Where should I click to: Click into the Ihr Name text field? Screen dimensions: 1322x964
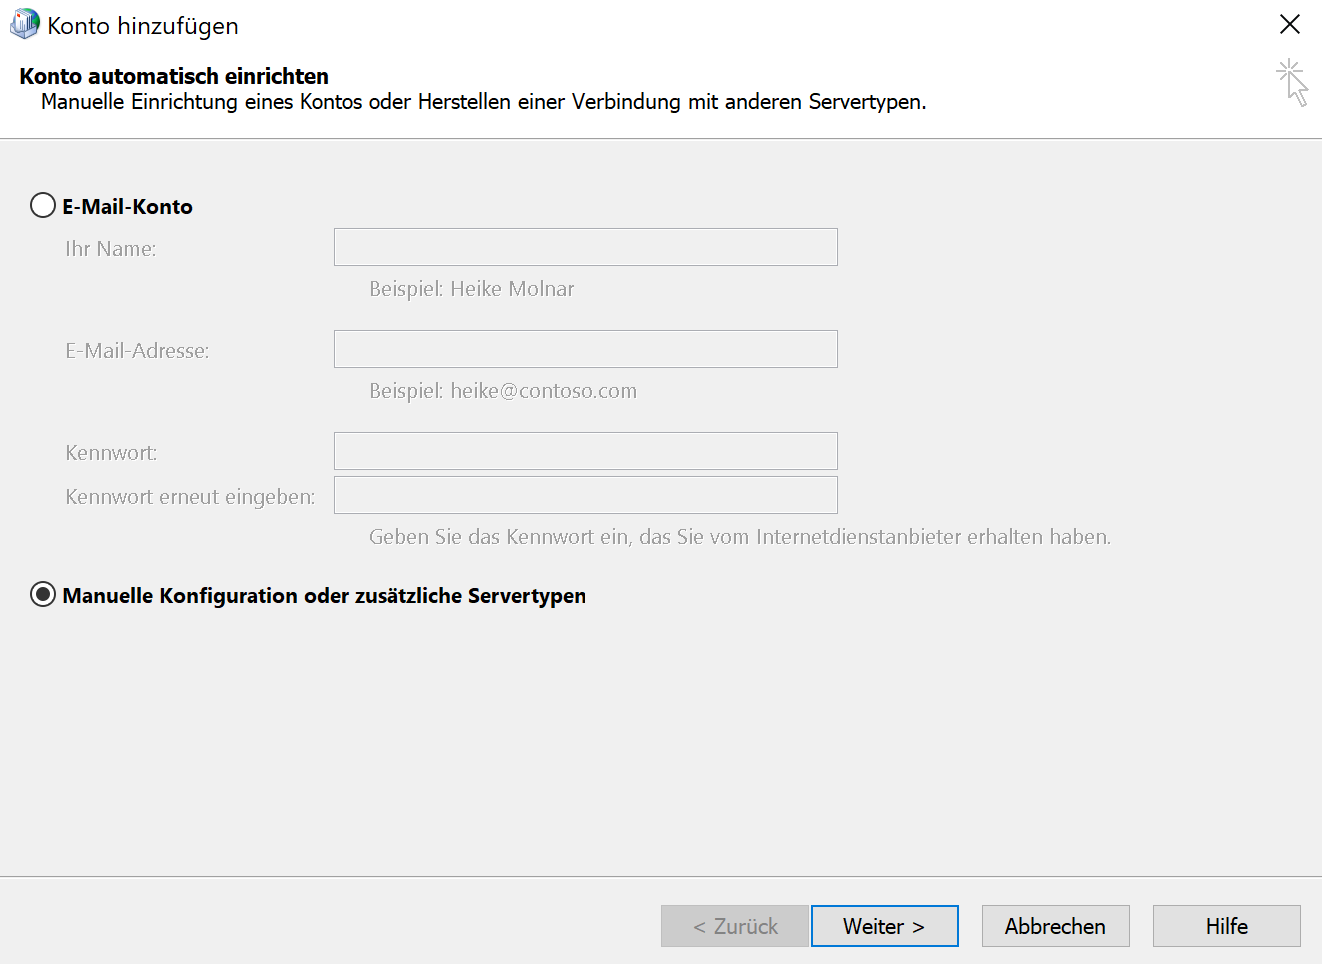pyautogui.click(x=585, y=247)
